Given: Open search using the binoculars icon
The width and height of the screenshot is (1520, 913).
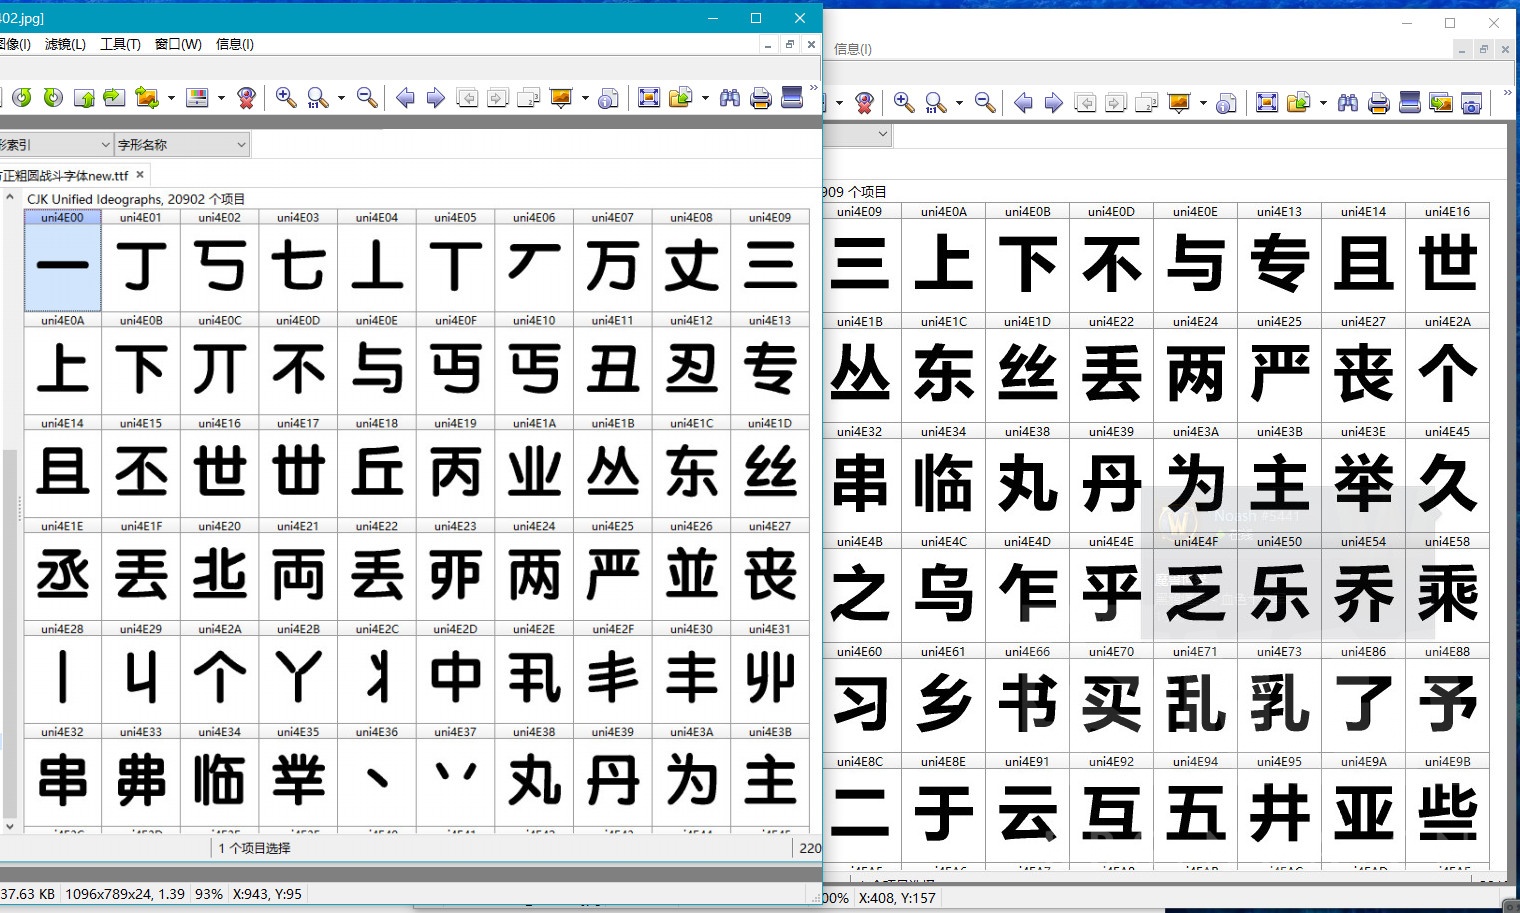Looking at the screenshot, I should coord(730,98).
